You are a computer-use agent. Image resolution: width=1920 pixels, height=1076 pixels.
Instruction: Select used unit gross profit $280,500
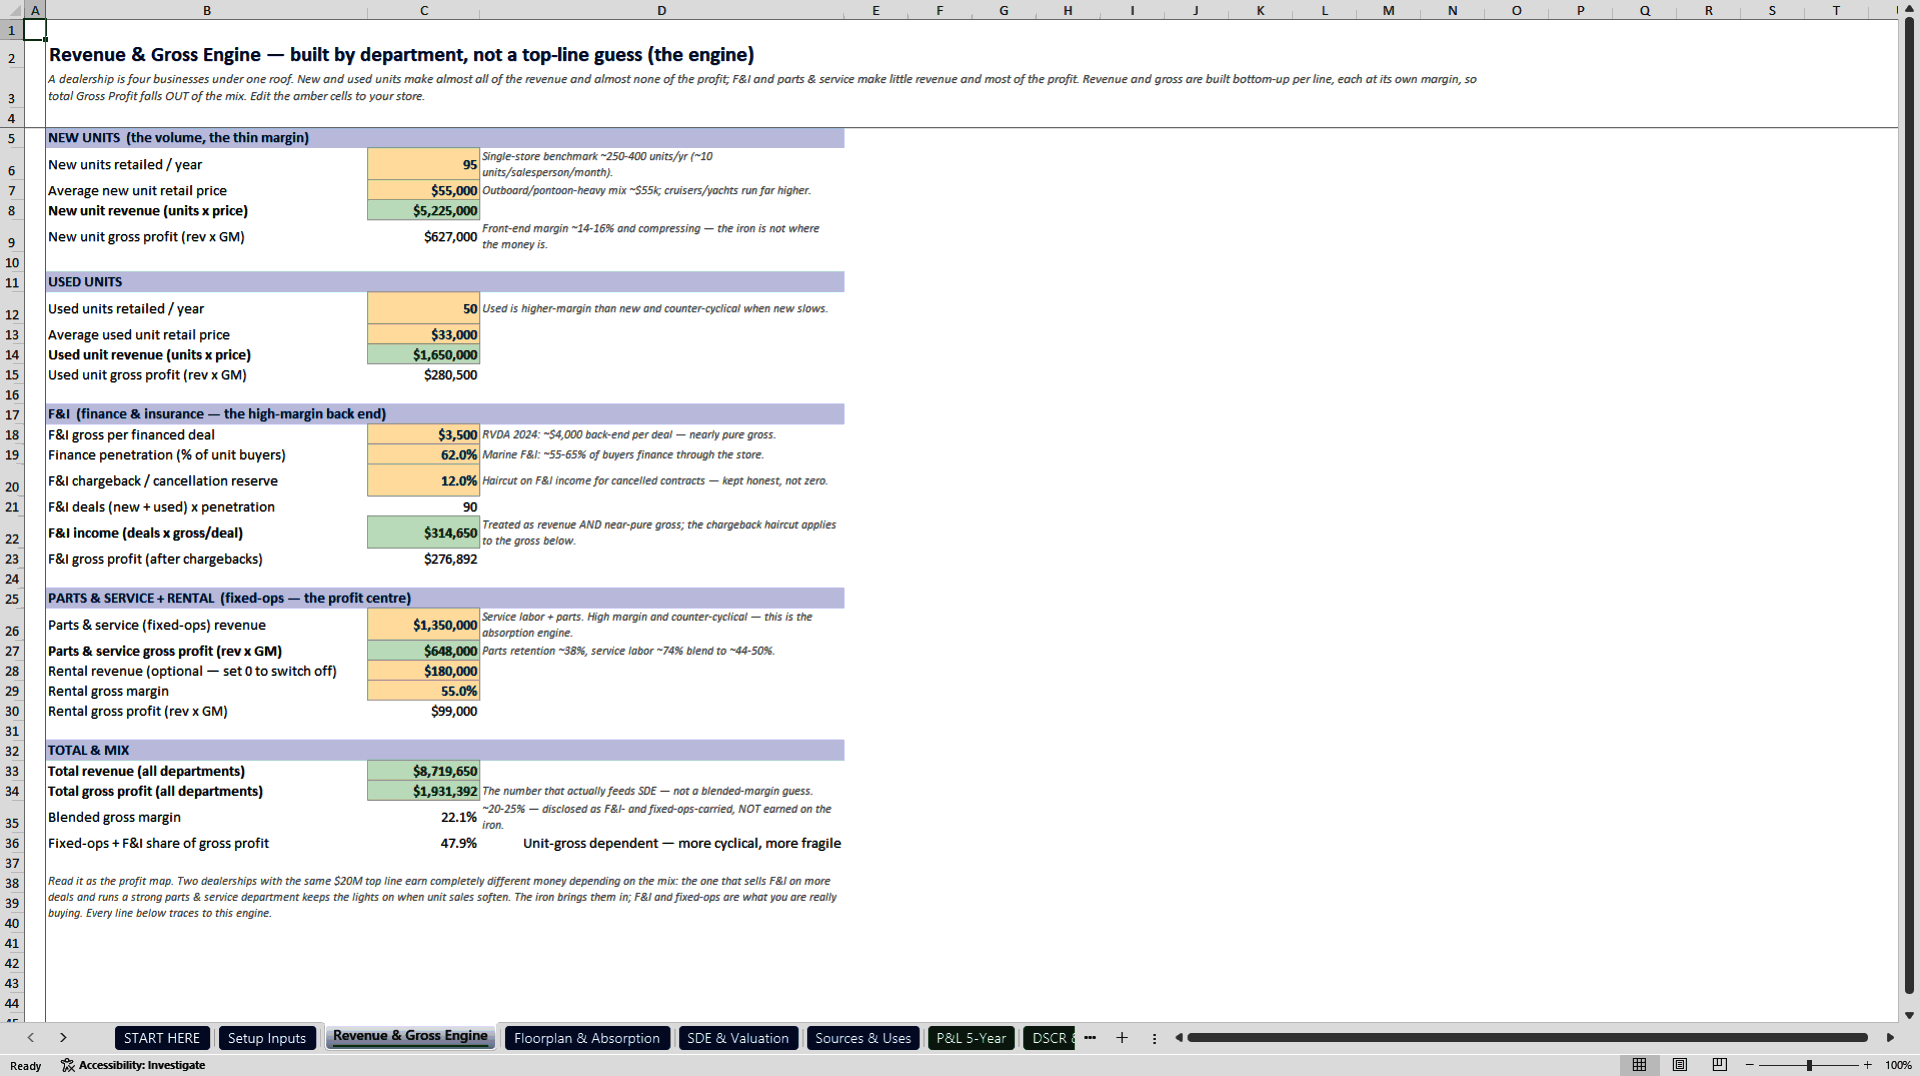(x=424, y=374)
